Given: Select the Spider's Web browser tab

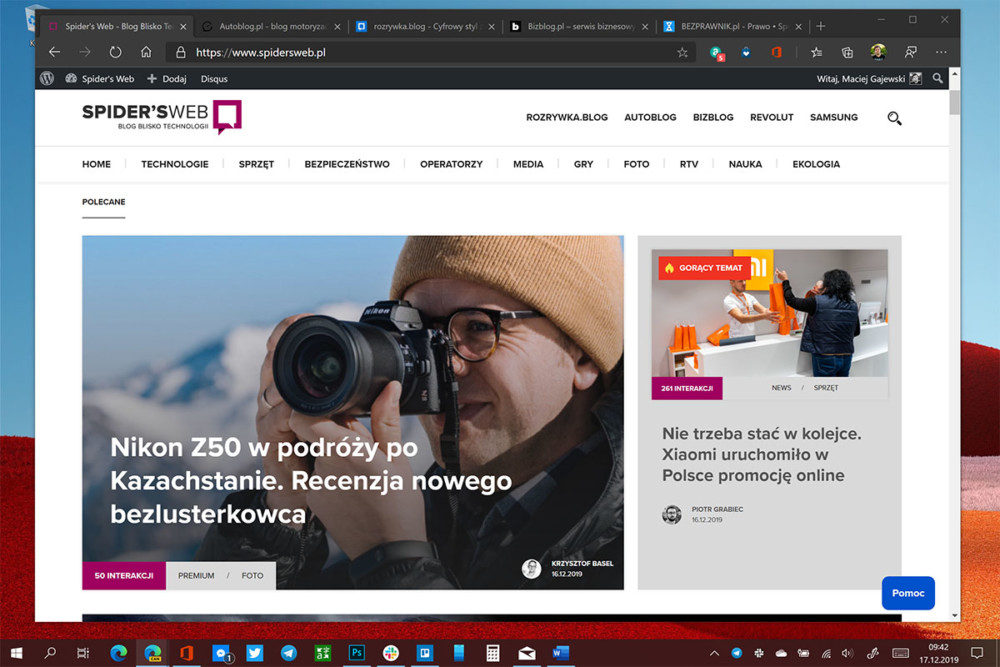Looking at the screenshot, I should point(117,26).
